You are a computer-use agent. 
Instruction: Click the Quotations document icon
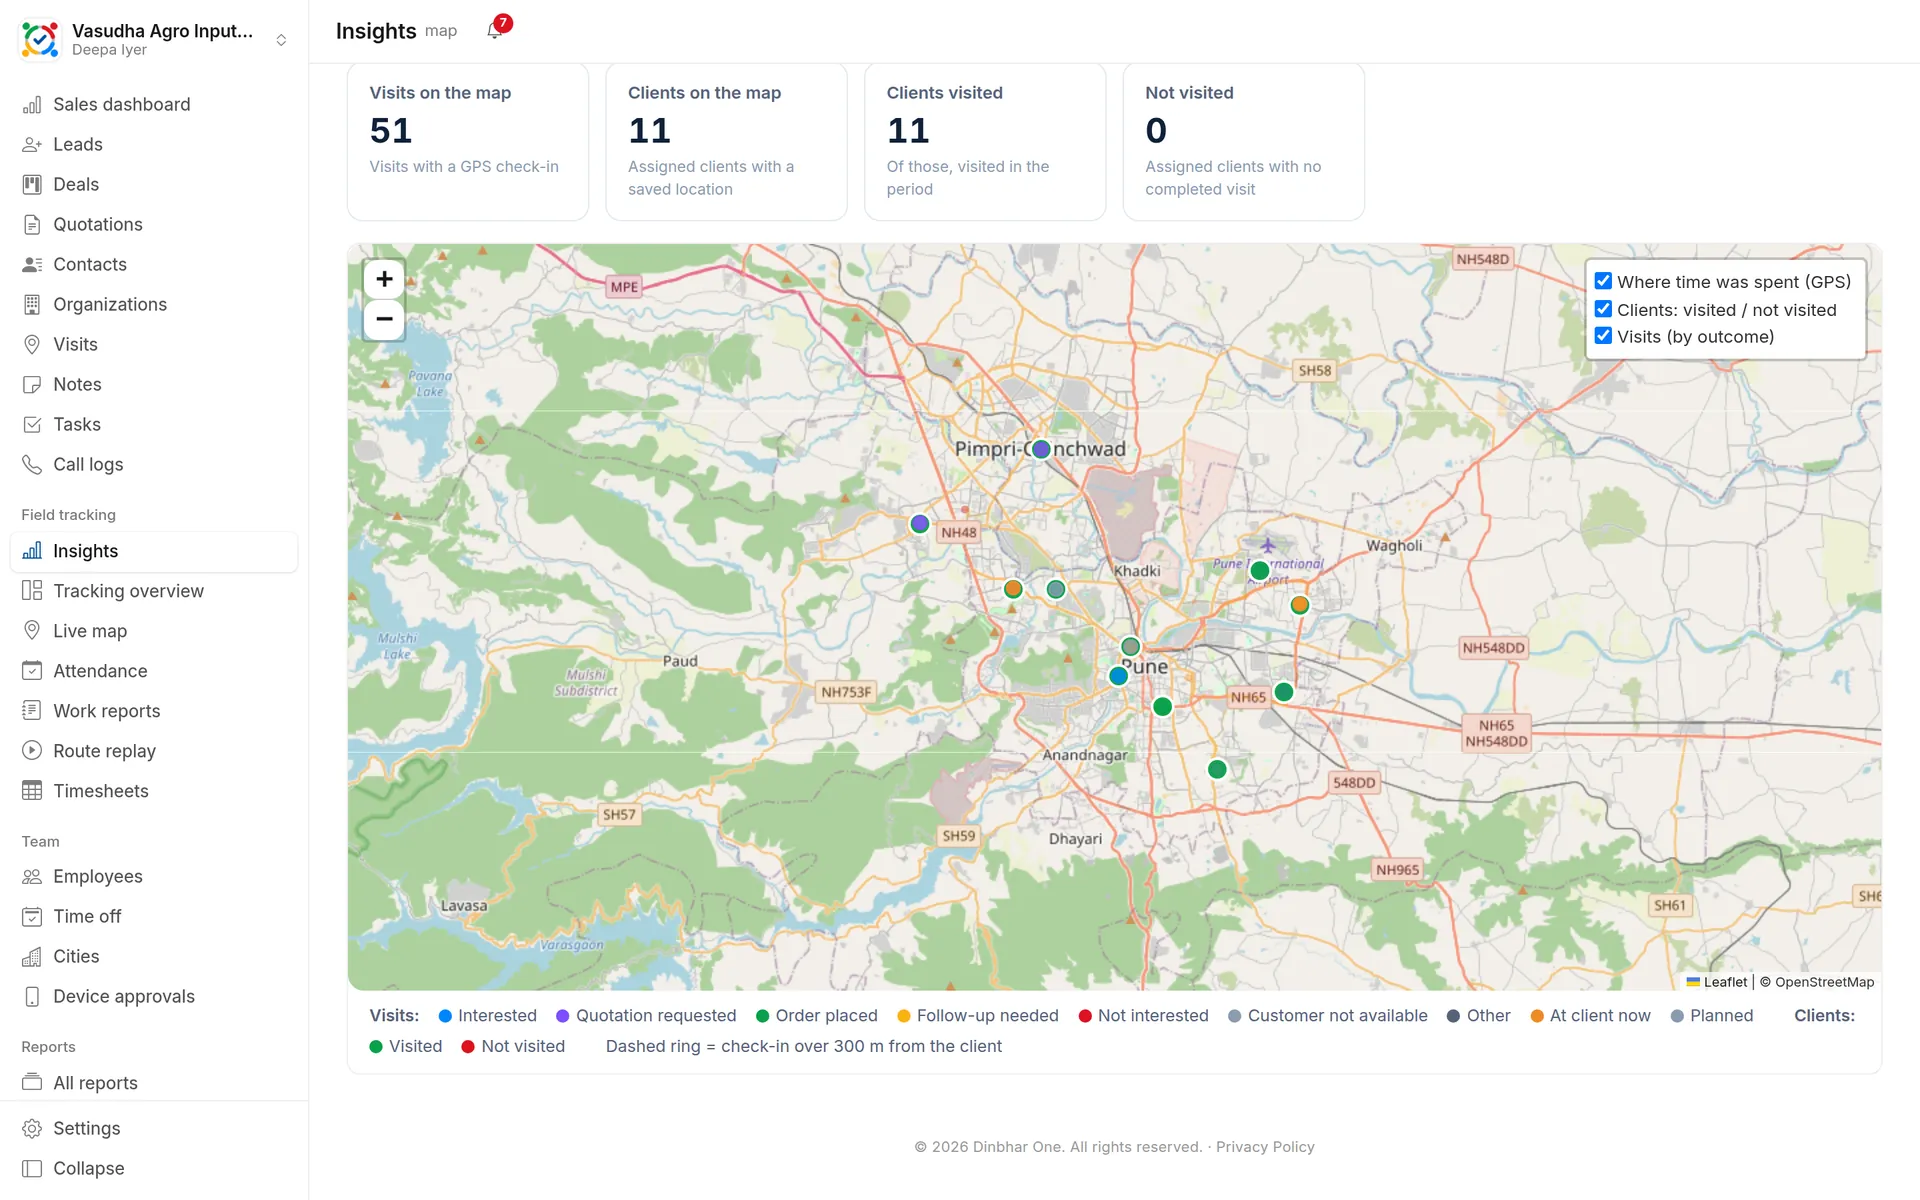[x=32, y=225]
